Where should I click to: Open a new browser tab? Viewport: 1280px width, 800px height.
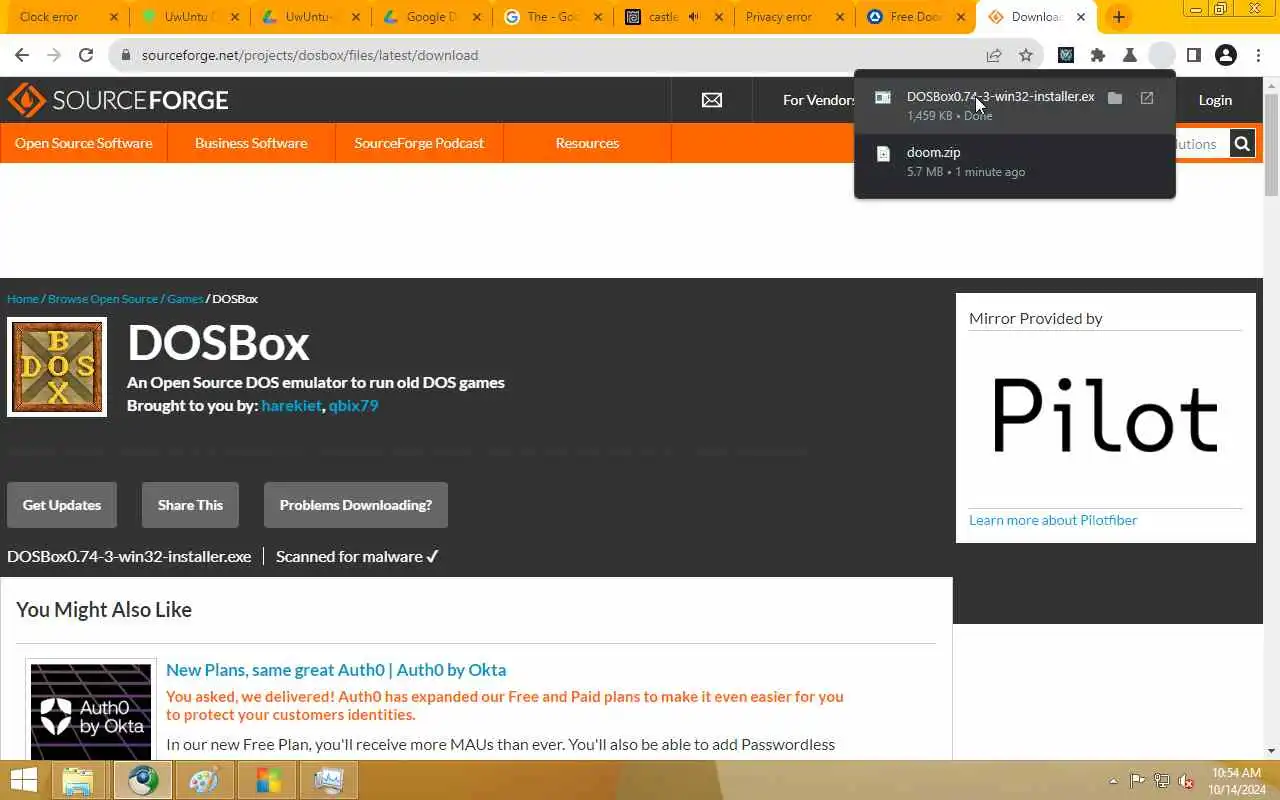tap(1119, 17)
